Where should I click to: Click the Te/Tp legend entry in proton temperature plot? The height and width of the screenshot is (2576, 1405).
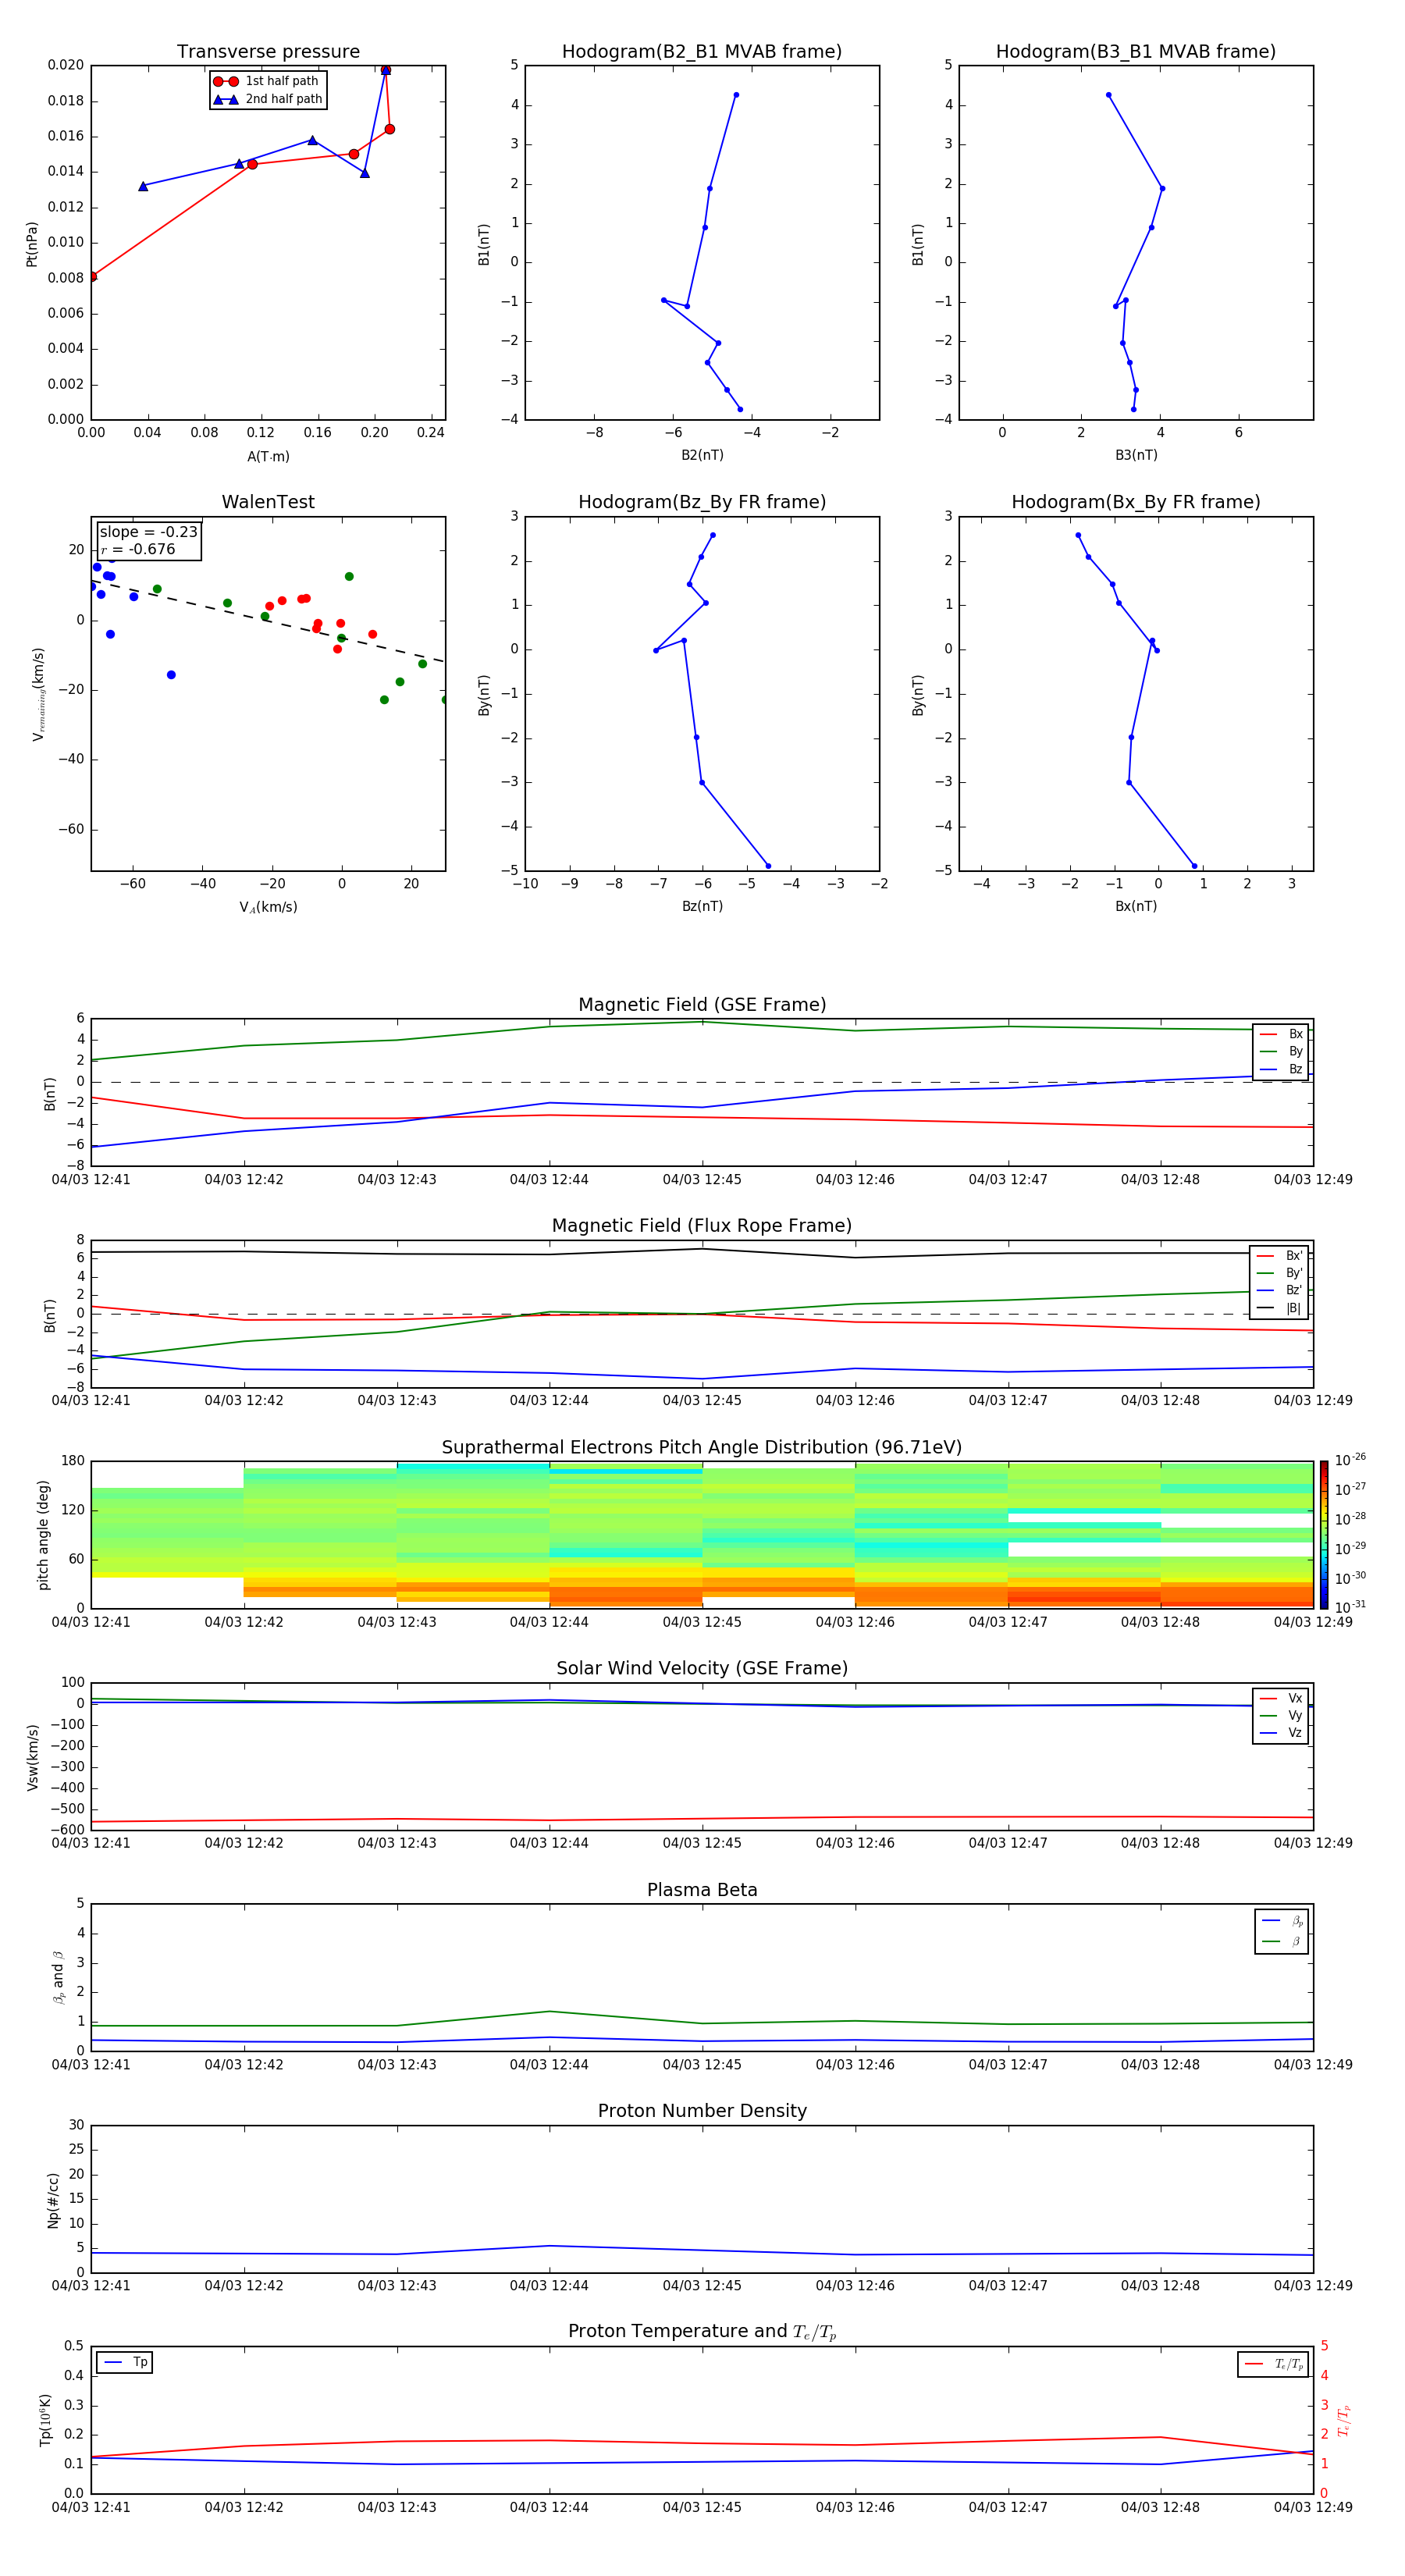[1274, 2364]
